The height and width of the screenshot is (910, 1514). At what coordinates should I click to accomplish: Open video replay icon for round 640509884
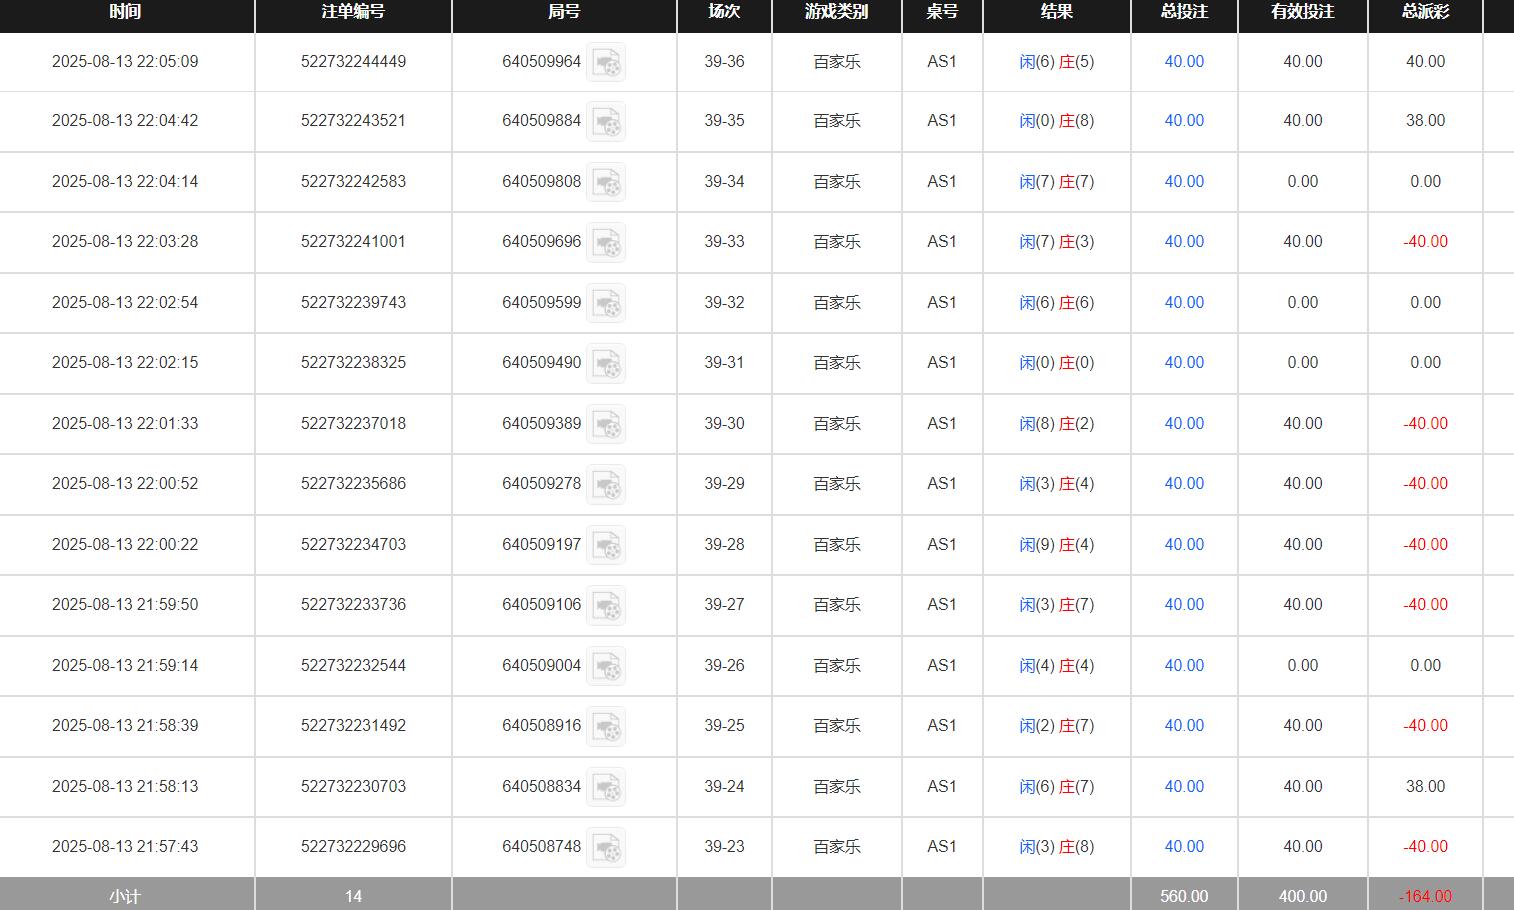tap(606, 121)
